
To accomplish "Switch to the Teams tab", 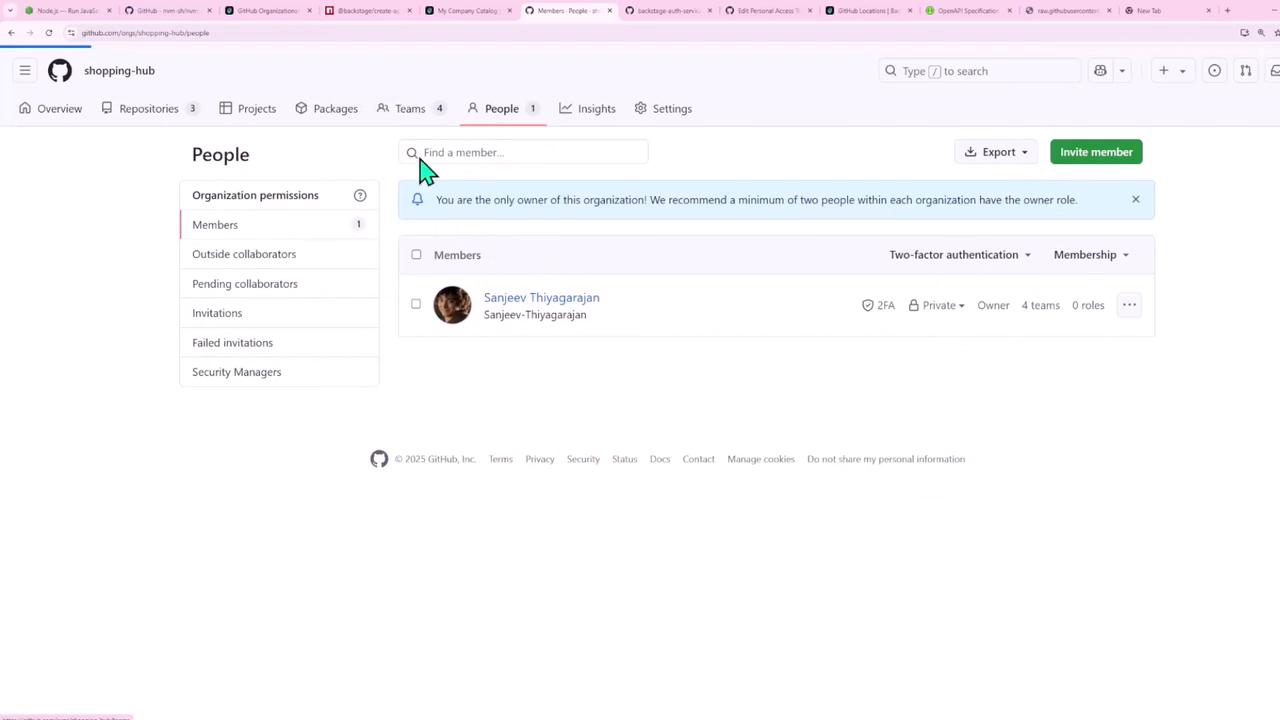I will click(411, 108).
